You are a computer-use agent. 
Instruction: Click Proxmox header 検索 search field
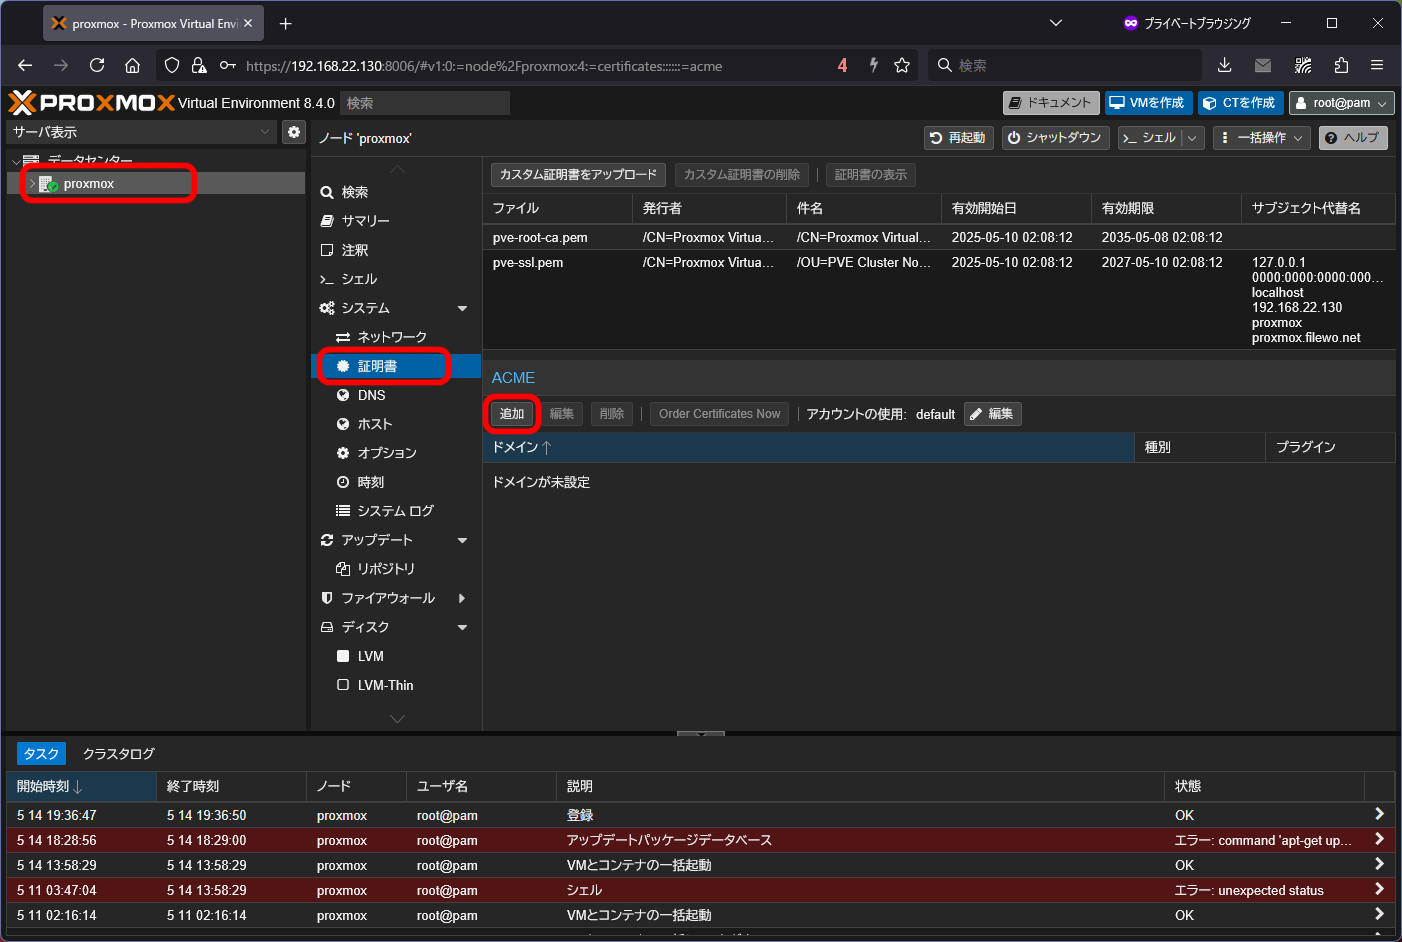point(425,103)
